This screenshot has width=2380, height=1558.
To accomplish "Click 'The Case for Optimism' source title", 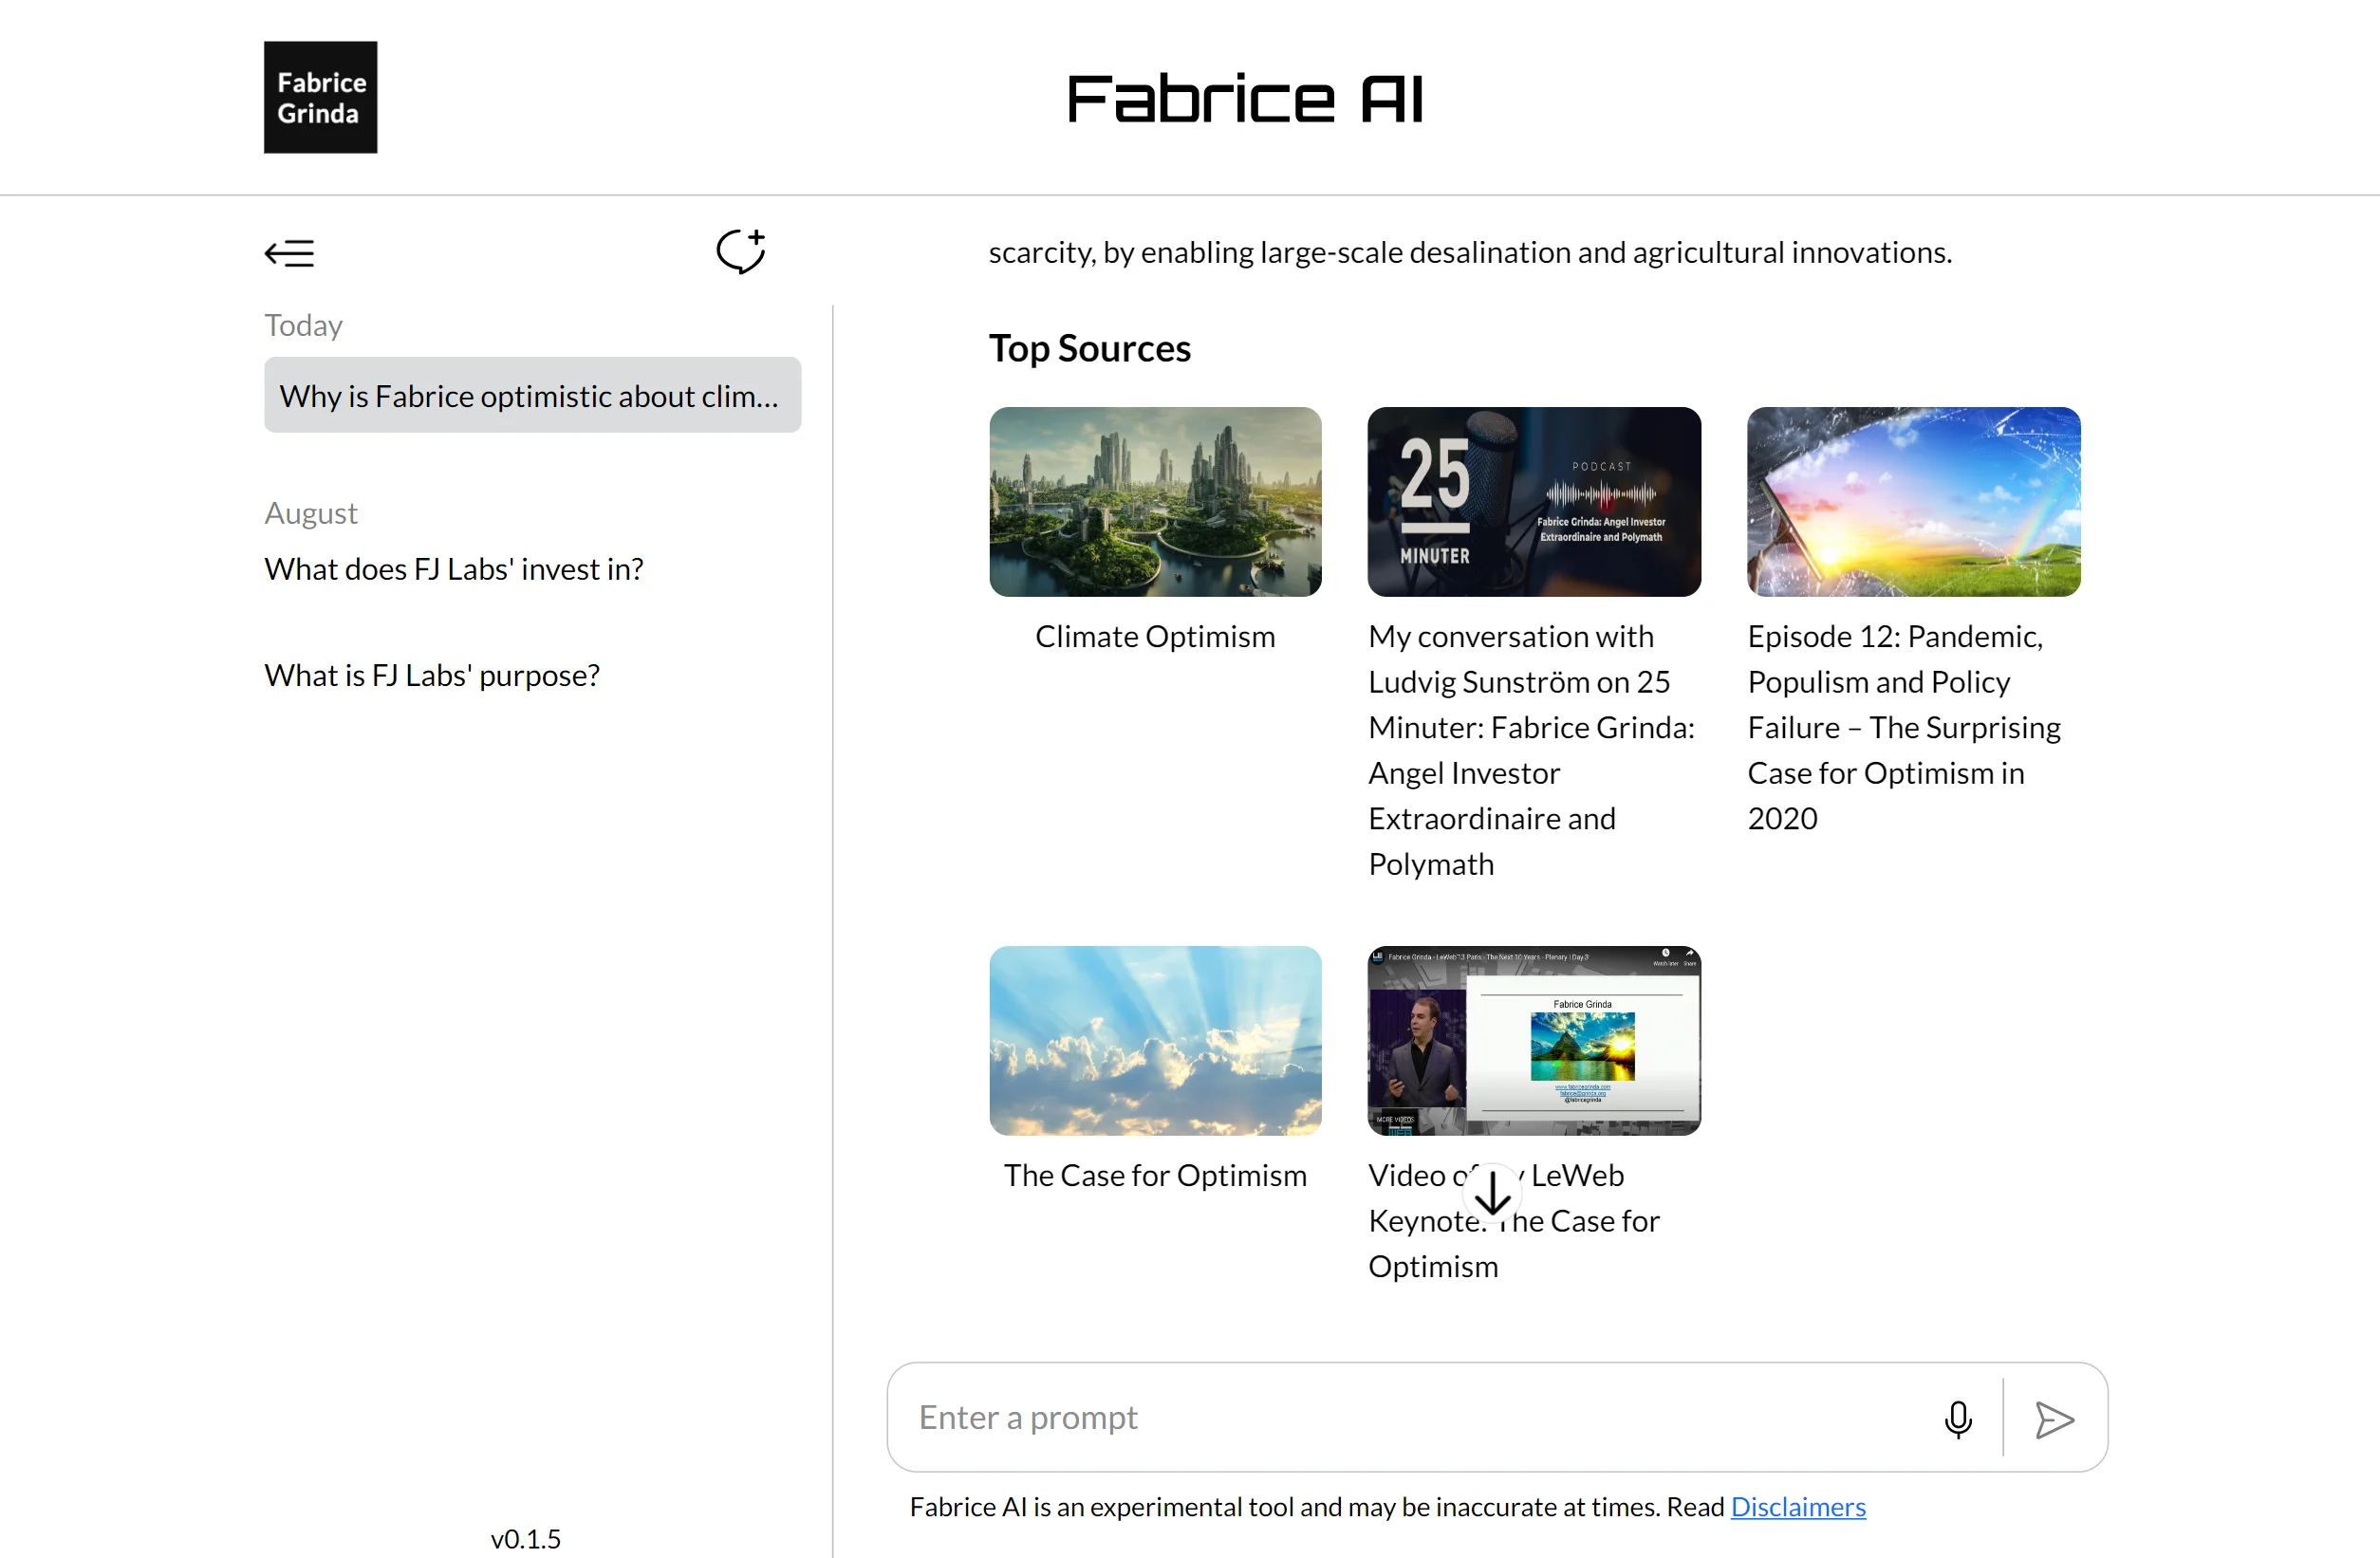I will pos(1155,1175).
